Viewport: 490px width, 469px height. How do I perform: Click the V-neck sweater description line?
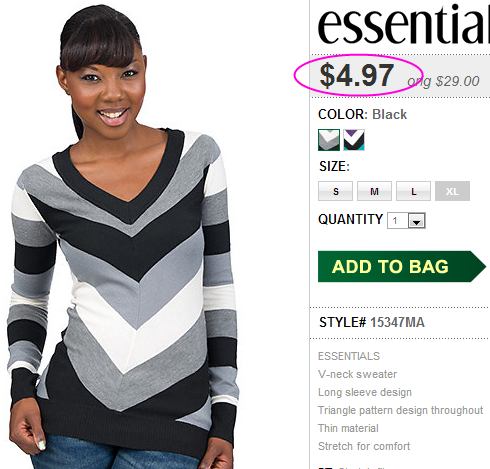coord(357,374)
